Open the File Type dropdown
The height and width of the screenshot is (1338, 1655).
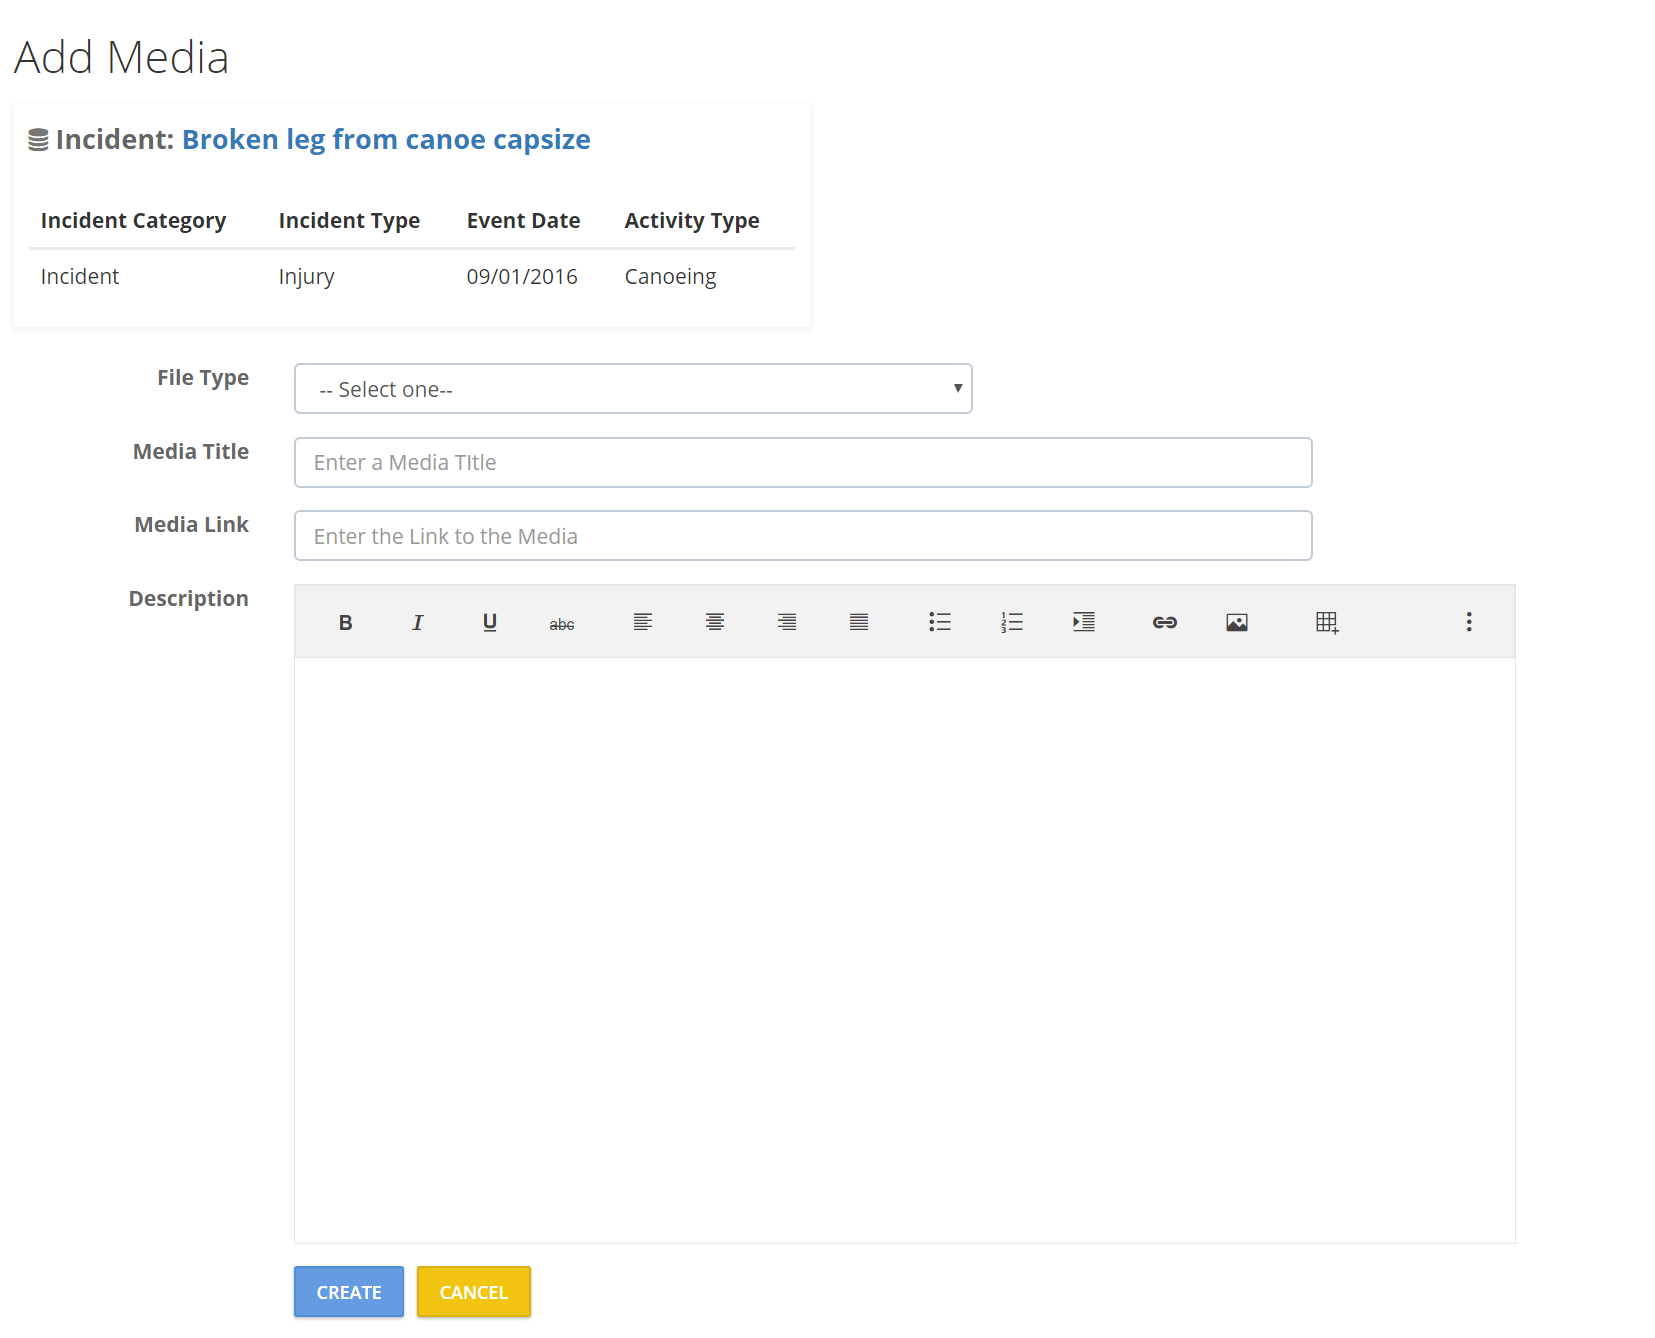633,389
